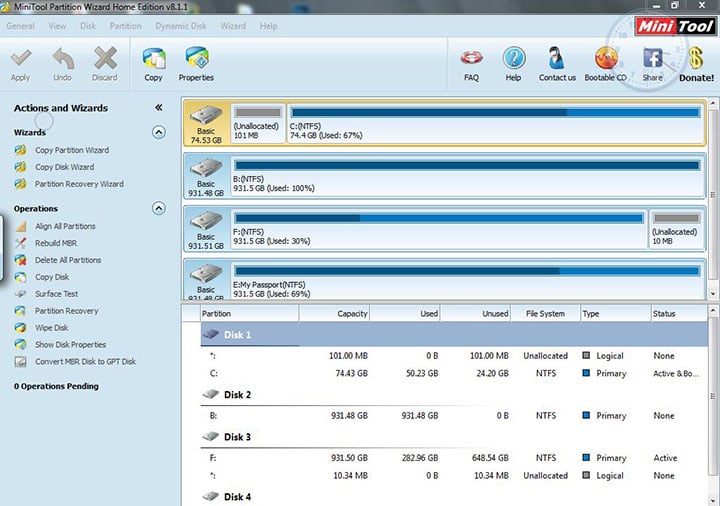720x506 pixels.
Task: Launch Copy Disk Wizard
Action: tap(64, 167)
